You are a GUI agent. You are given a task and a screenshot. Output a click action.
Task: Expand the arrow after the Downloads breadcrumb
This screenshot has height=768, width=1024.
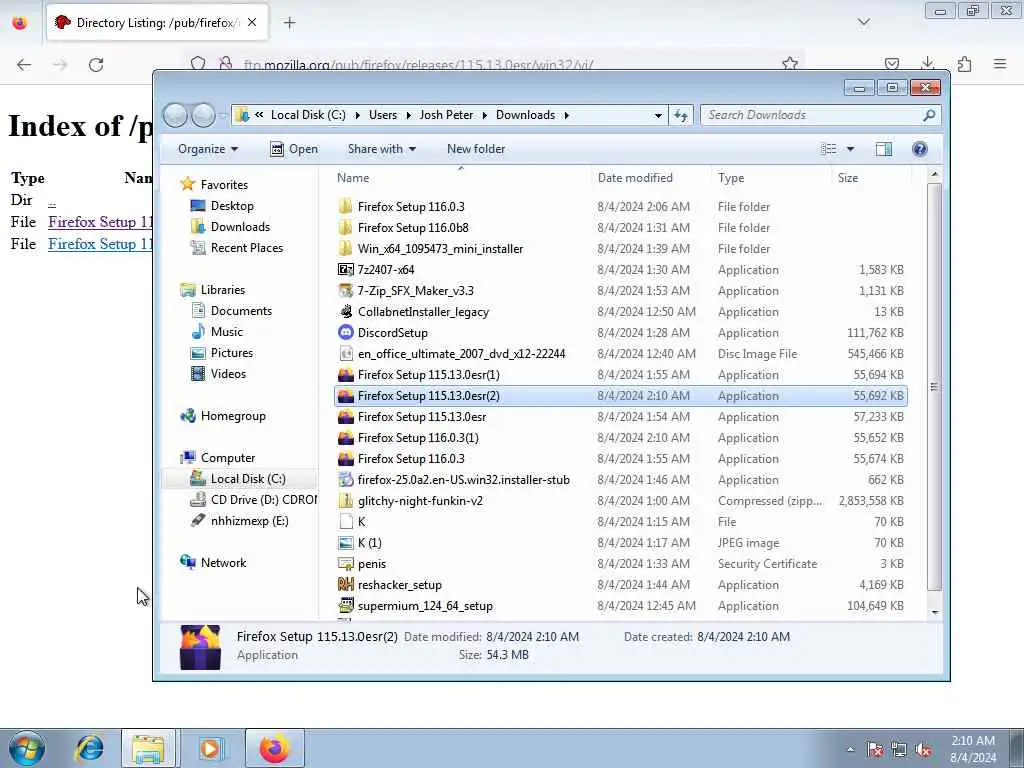566,116
